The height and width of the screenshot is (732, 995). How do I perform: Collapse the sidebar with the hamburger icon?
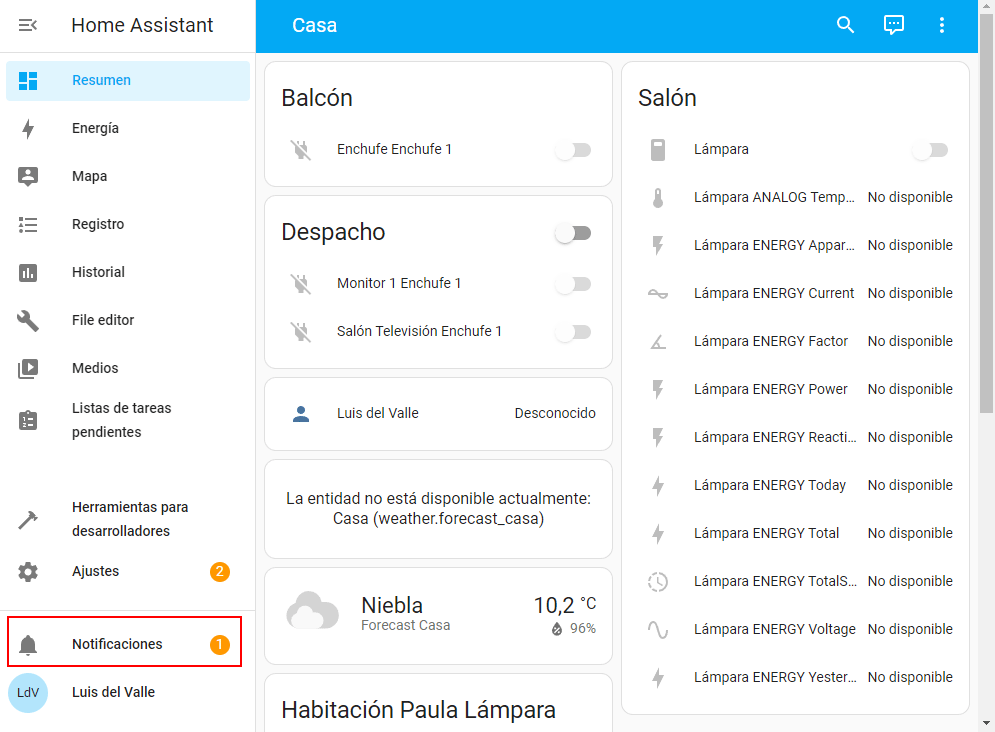coord(28,25)
